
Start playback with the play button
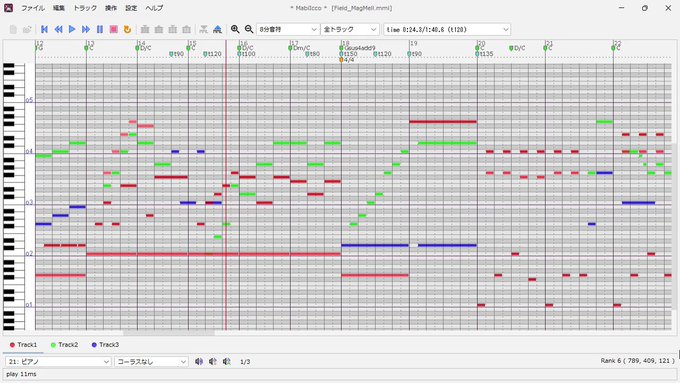tap(72, 29)
